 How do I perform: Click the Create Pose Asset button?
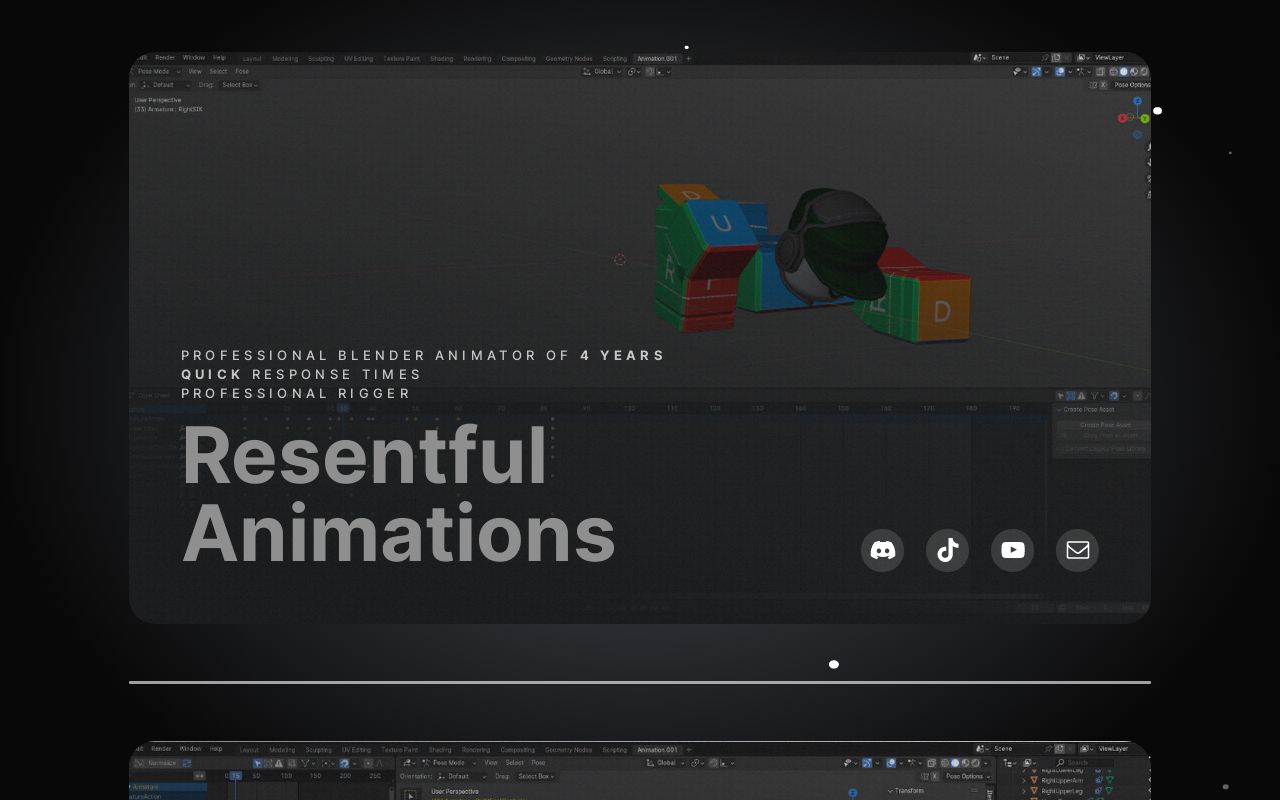pyautogui.click(x=1104, y=425)
